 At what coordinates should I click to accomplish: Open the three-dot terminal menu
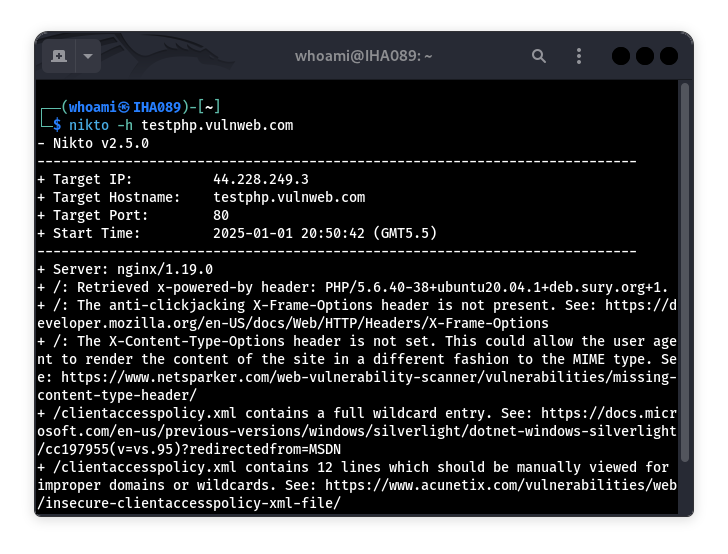581,56
